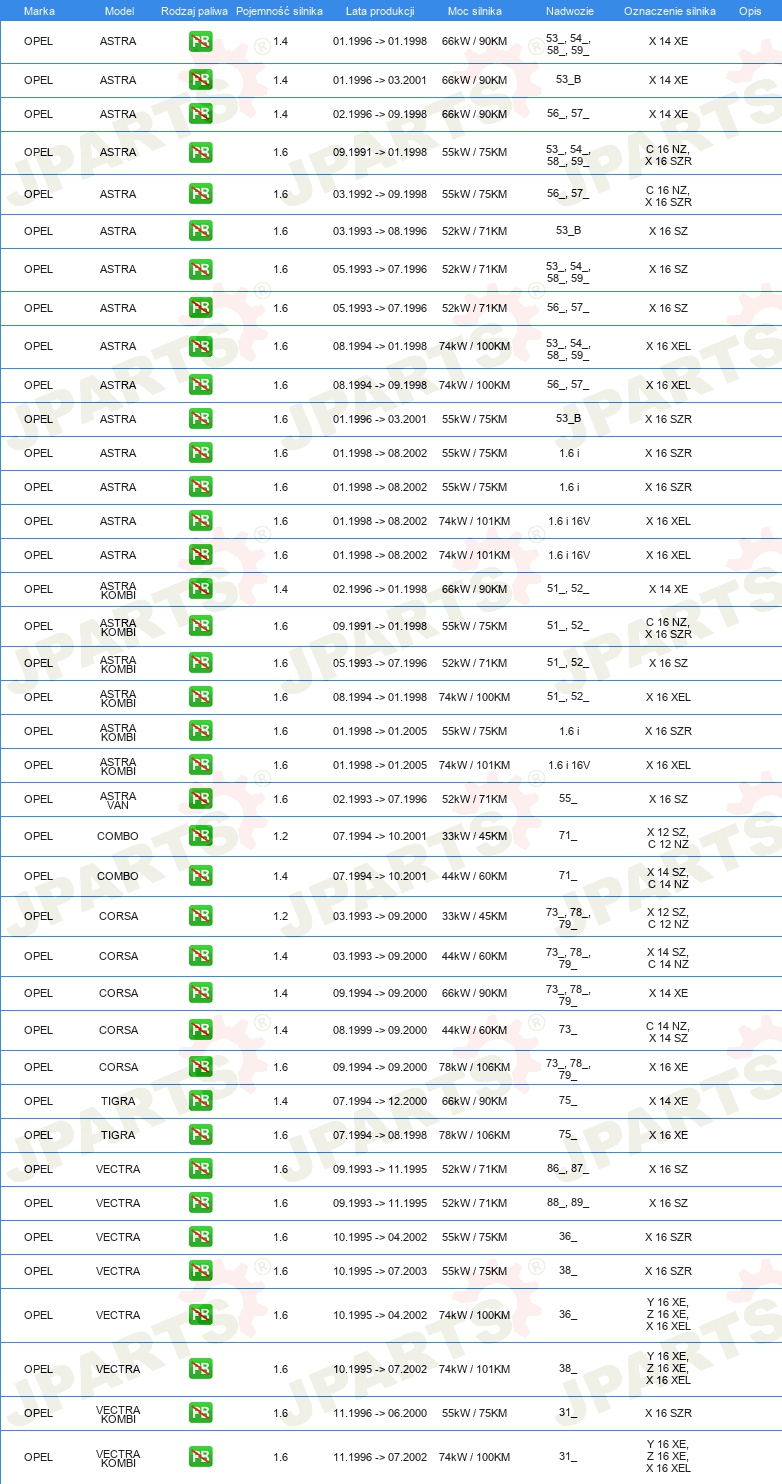The width and height of the screenshot is (782, 1484).
Task: Select the COMBO model cell in the 1.2 row
Action: click(x=118, y=836)
